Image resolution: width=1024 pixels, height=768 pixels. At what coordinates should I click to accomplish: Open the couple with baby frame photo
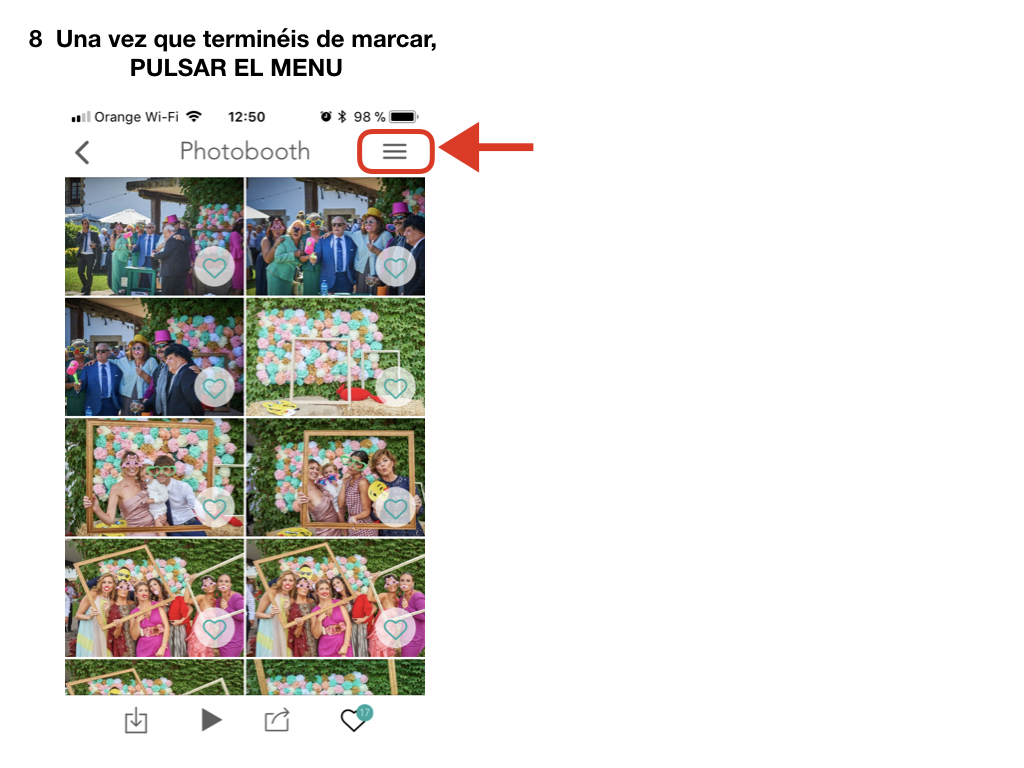tap(154, 477)
